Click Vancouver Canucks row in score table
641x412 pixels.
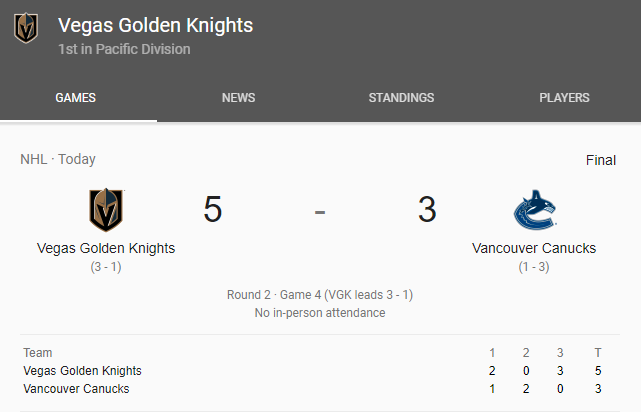pos(76,389)
